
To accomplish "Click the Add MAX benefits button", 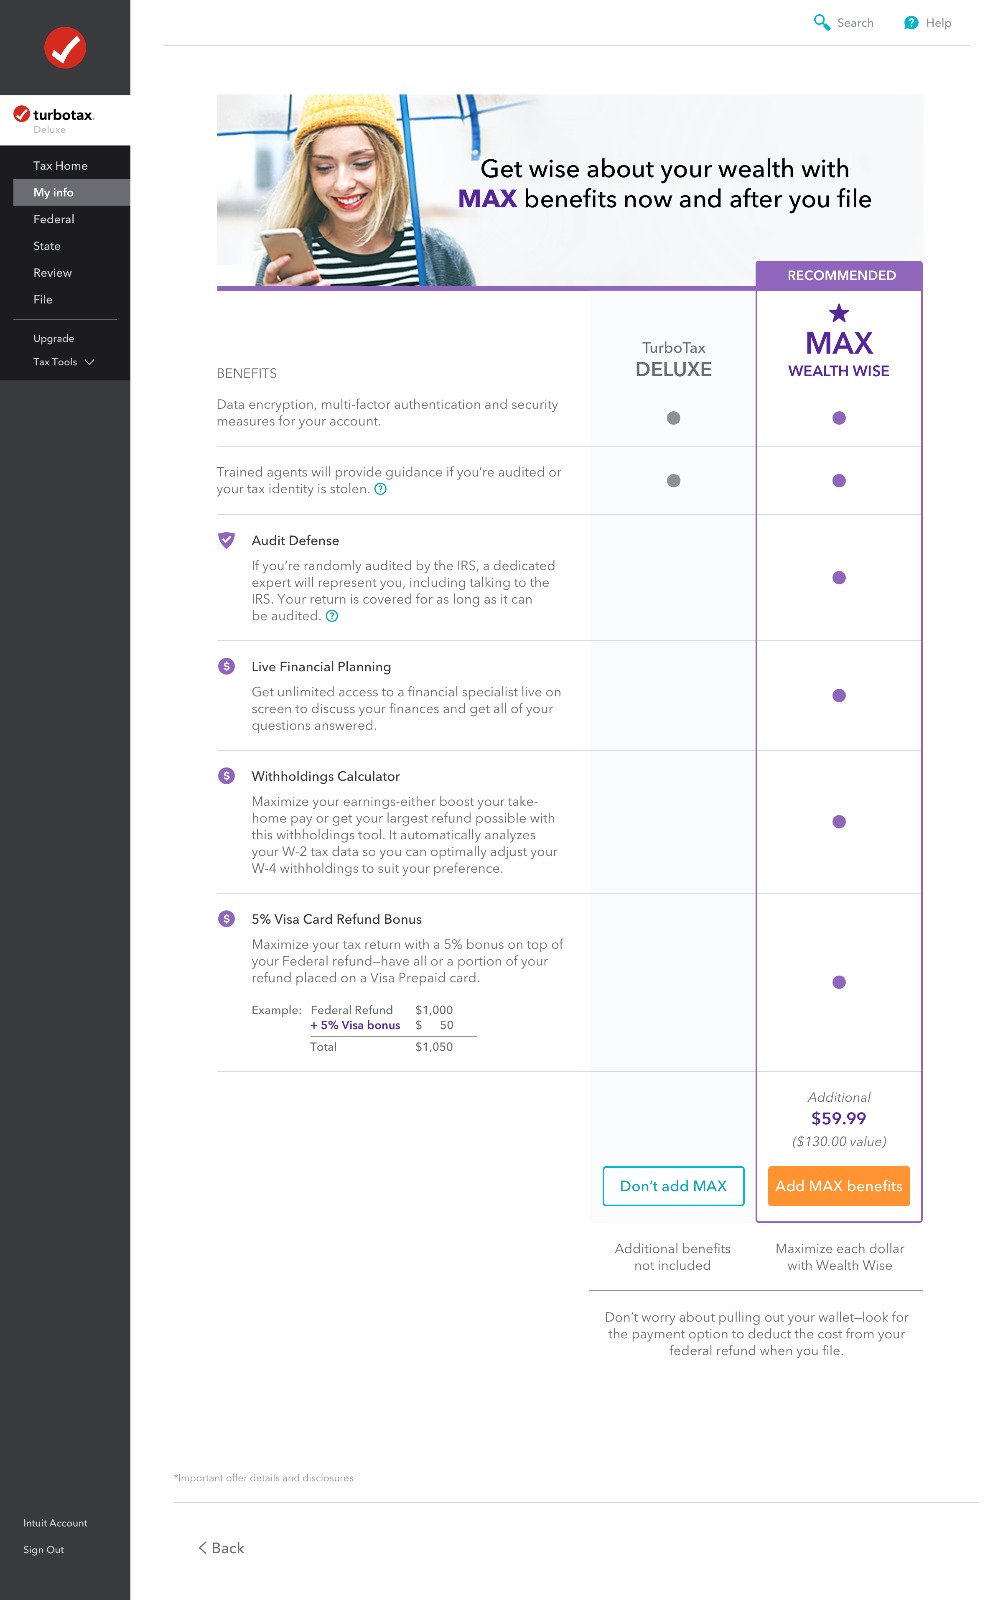I will [x=838, y=1186].
